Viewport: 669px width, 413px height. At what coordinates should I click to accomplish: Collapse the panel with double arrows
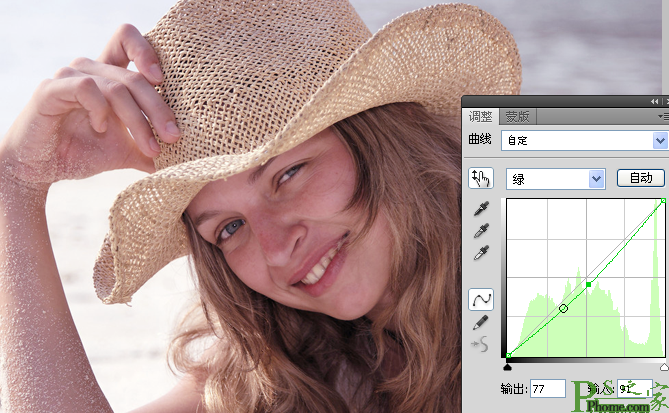pos(654,102)
